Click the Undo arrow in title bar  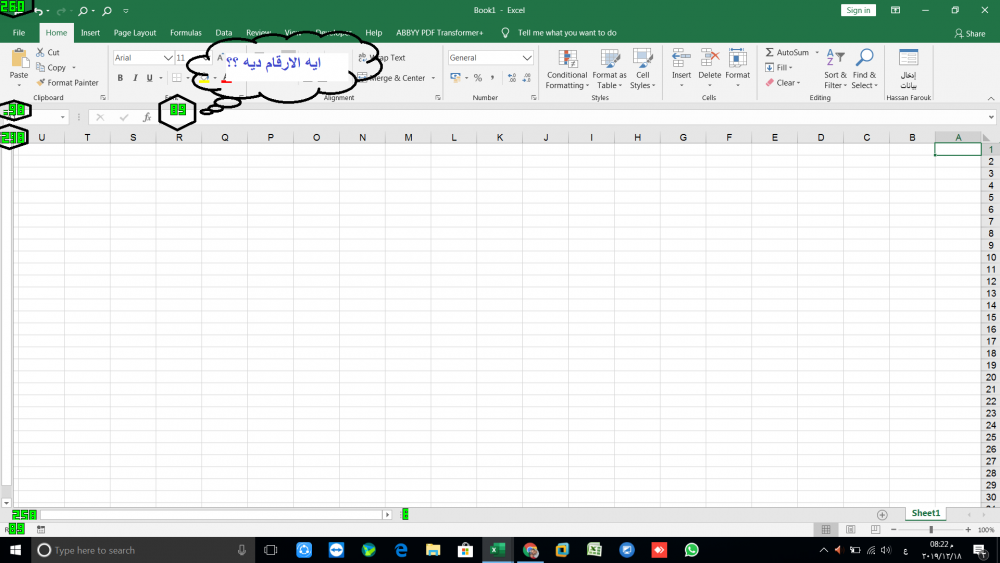click(x=39, y=11)
